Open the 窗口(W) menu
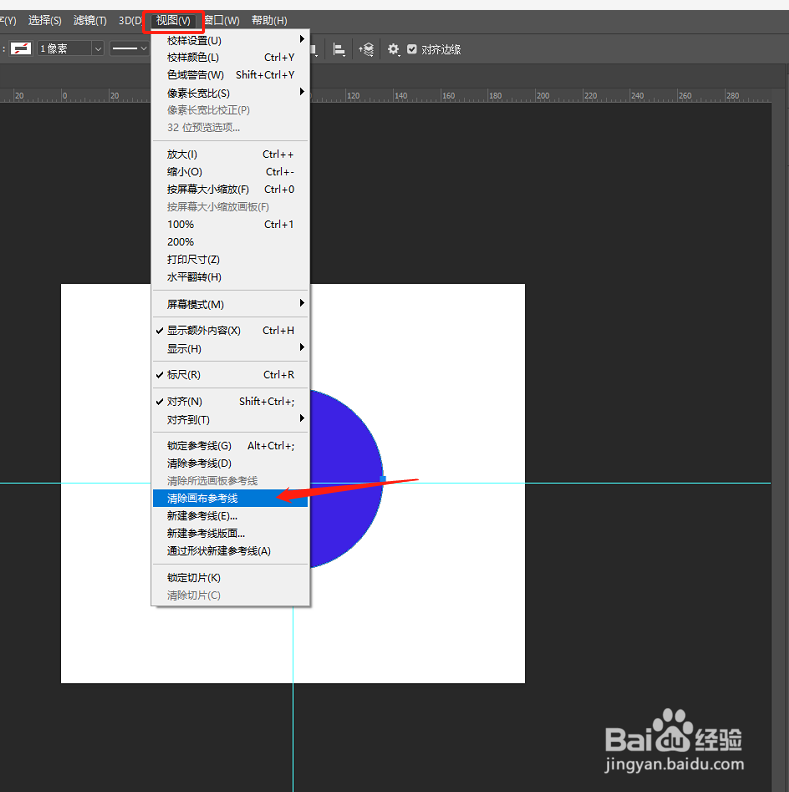Screen dimensions: 789x792 (222, 20)
